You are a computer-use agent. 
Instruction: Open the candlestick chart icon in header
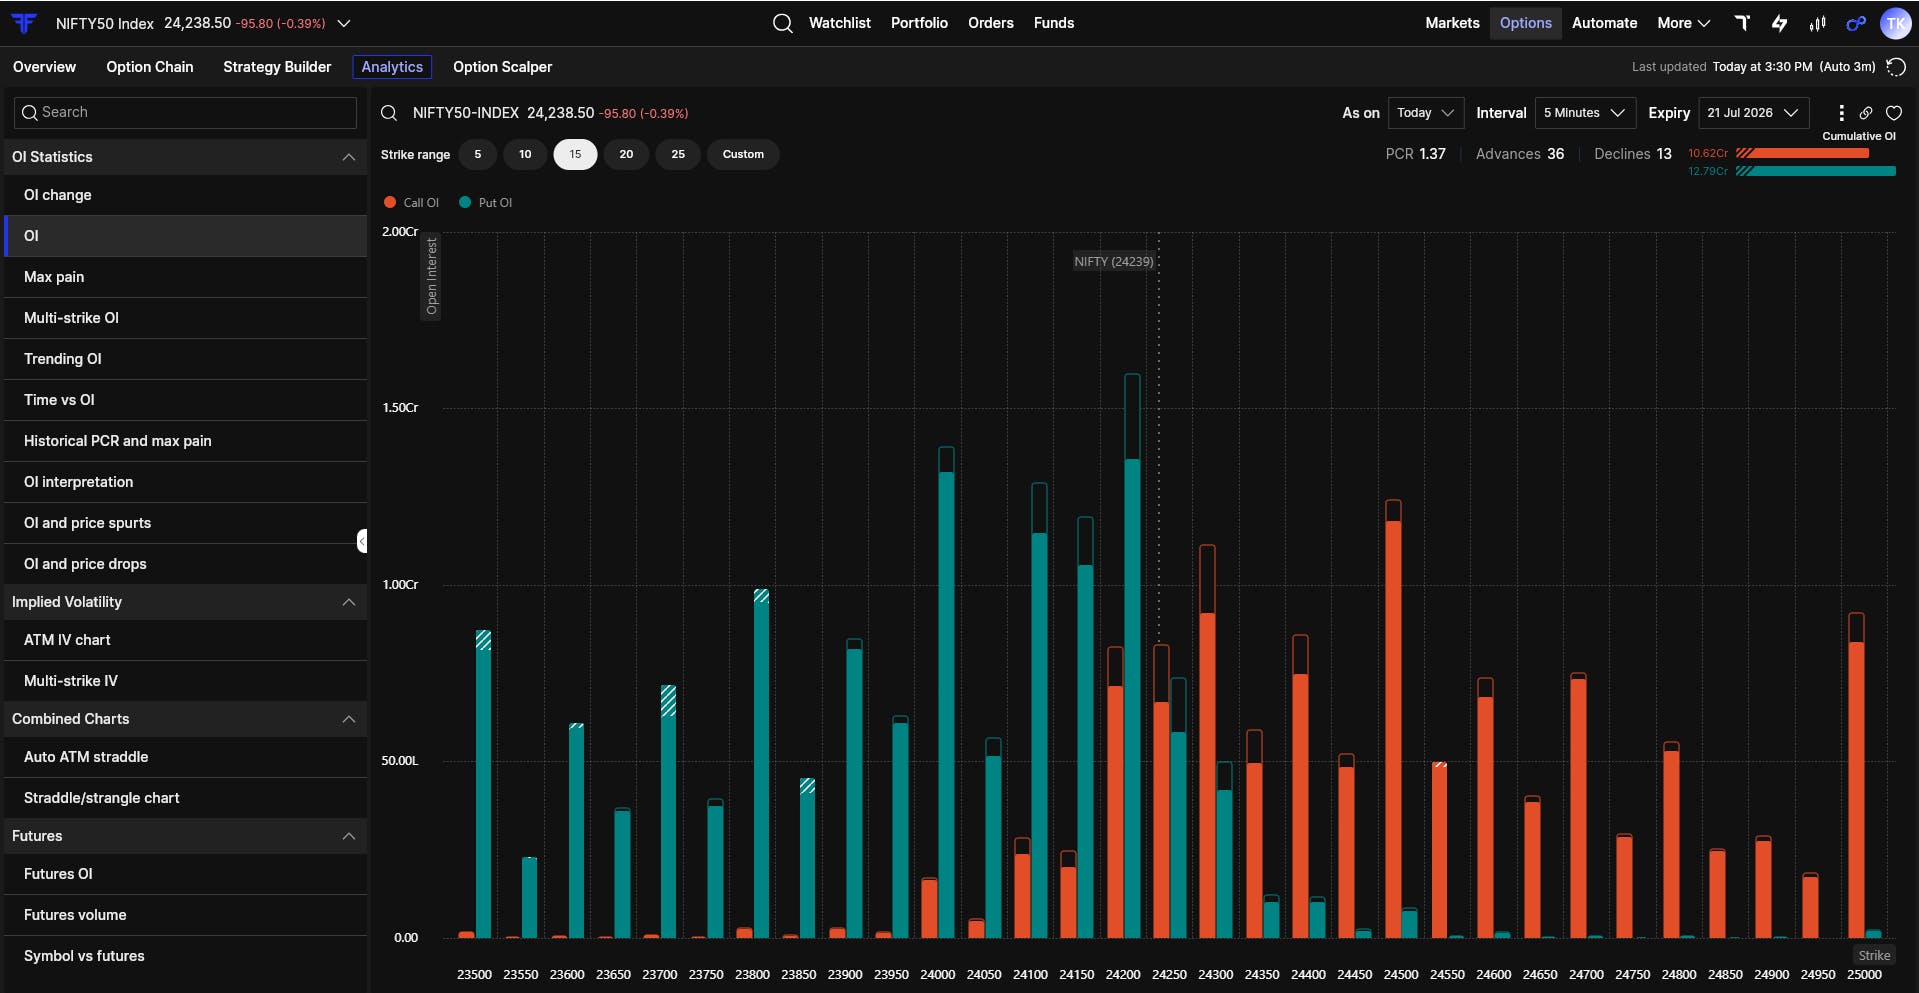[x=1817, y=23]
